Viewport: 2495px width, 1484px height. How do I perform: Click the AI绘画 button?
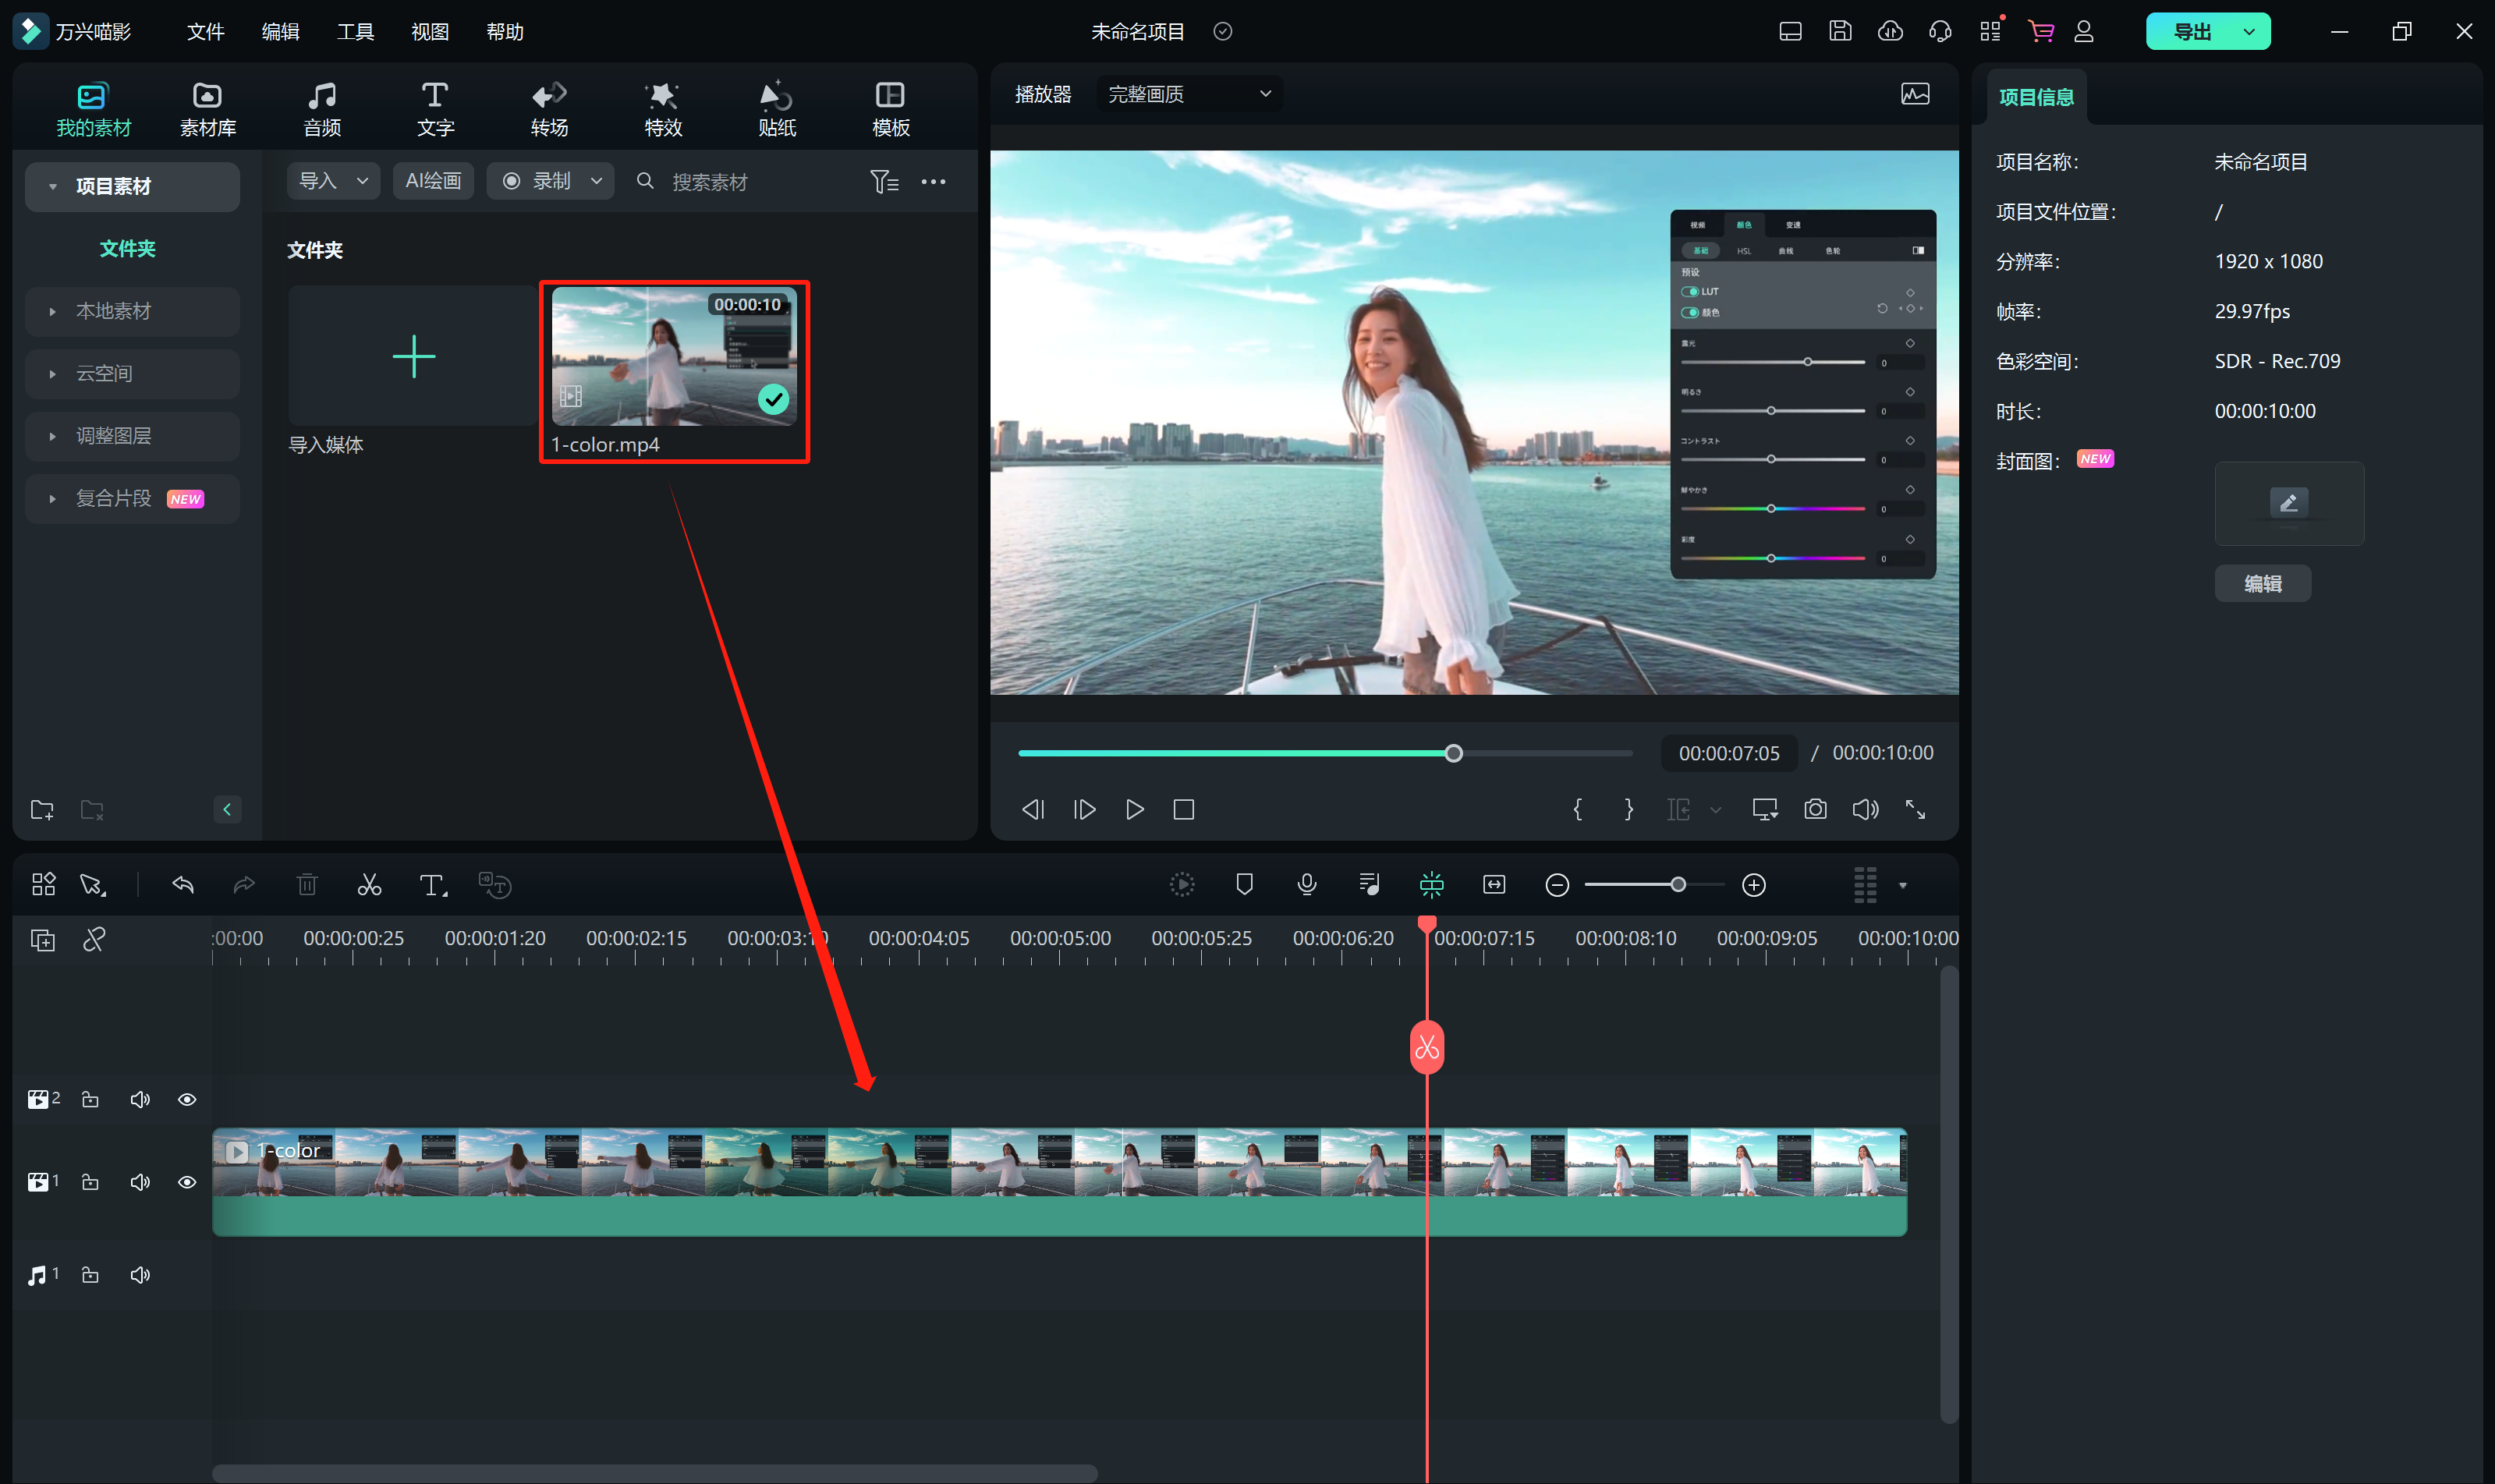[x=433, y=181]
